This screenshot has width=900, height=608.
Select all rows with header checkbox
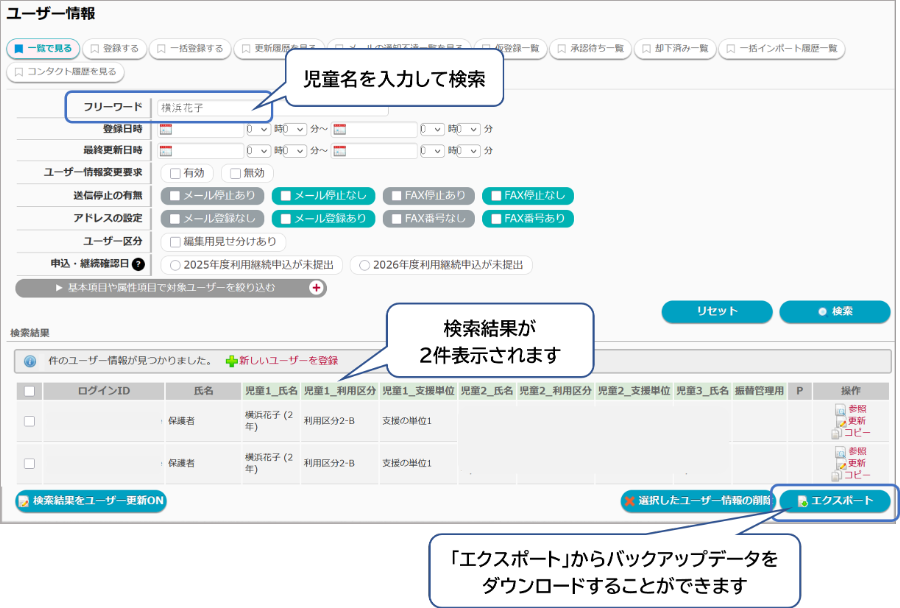(x=29, y=391)
